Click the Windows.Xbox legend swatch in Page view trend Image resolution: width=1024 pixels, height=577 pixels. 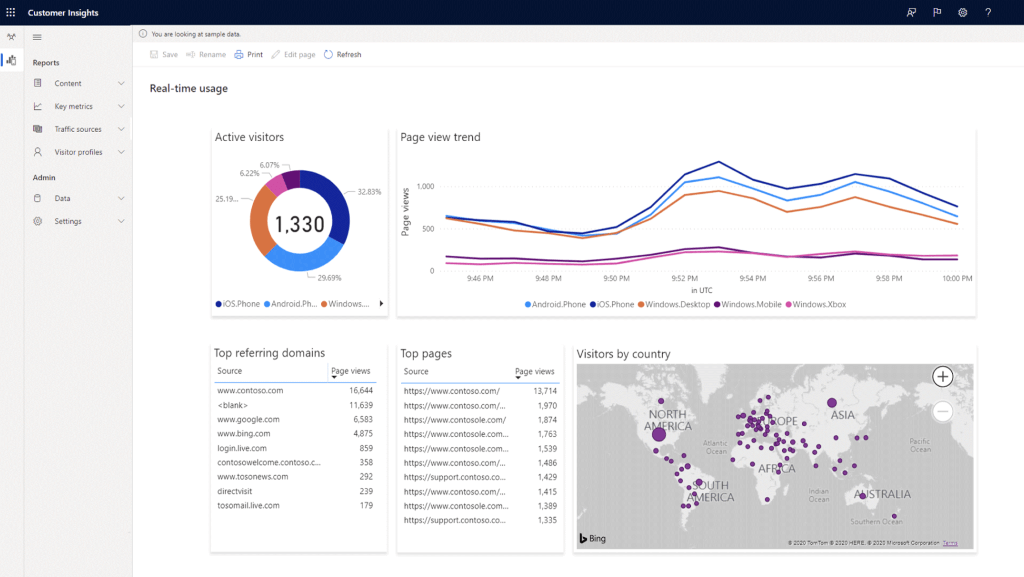point(789,305)
